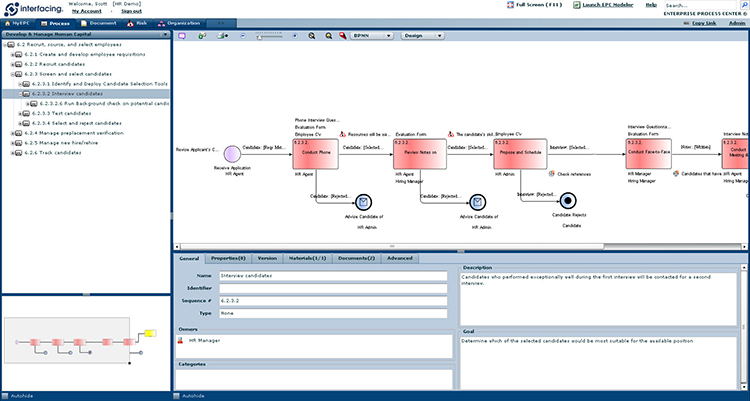This screenshot has width=750, height=401.
Task: Toggle the details panel Autohide checkbox
Action: [176, 396]
